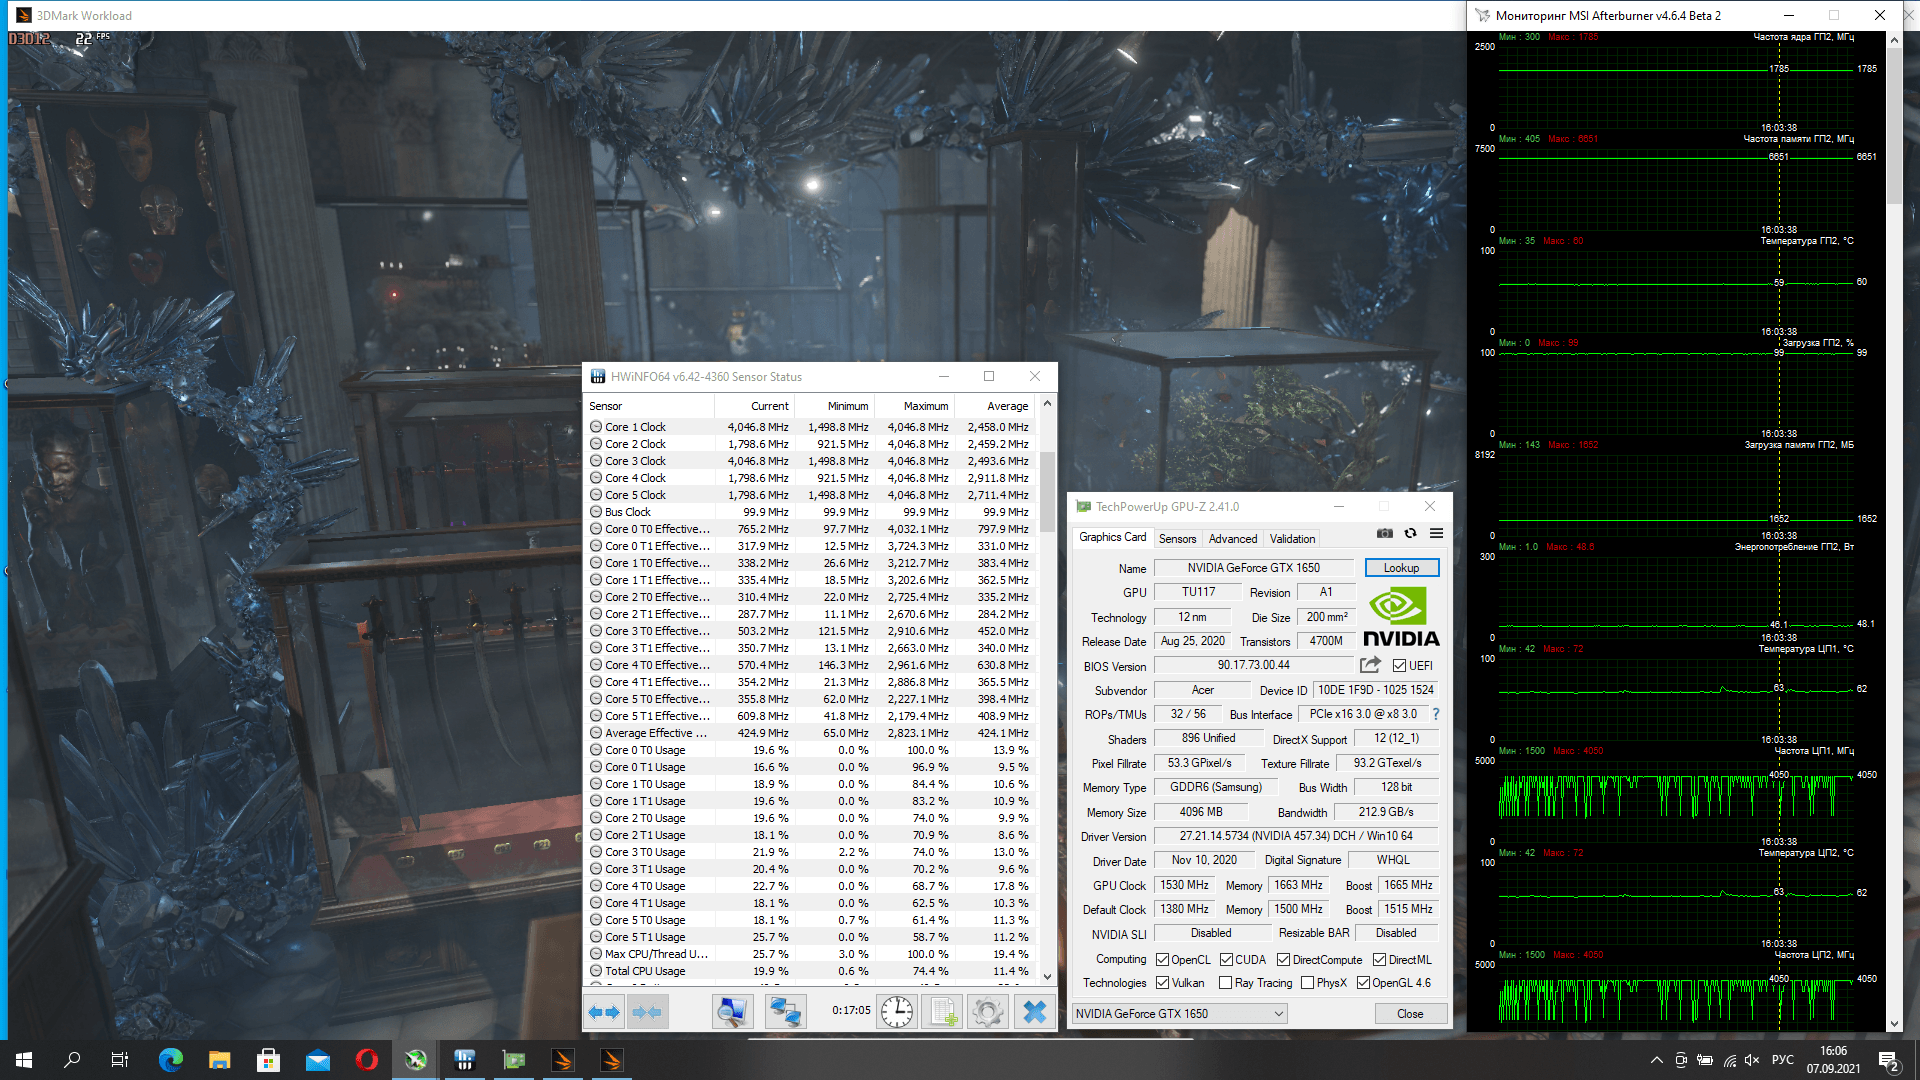This screenshot has width=1920, height=1080.
Task: Click the HWiNFO sensor list scrollbar
Action: [1047, 490]
